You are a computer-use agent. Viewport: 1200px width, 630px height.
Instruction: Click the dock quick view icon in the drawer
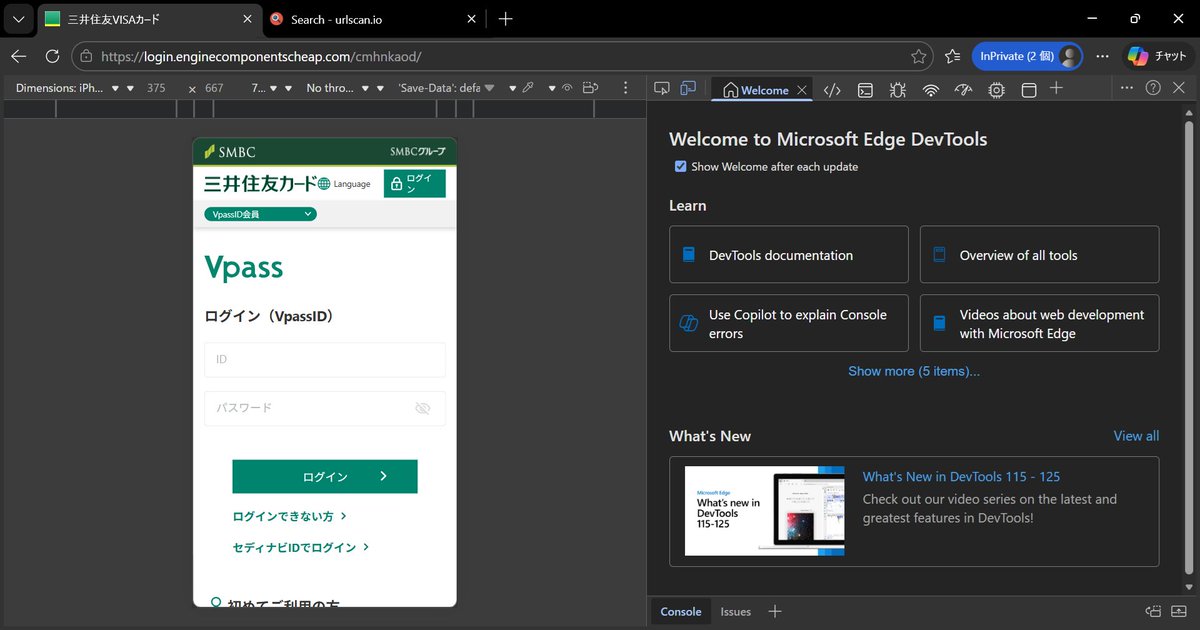point(1153,611)
